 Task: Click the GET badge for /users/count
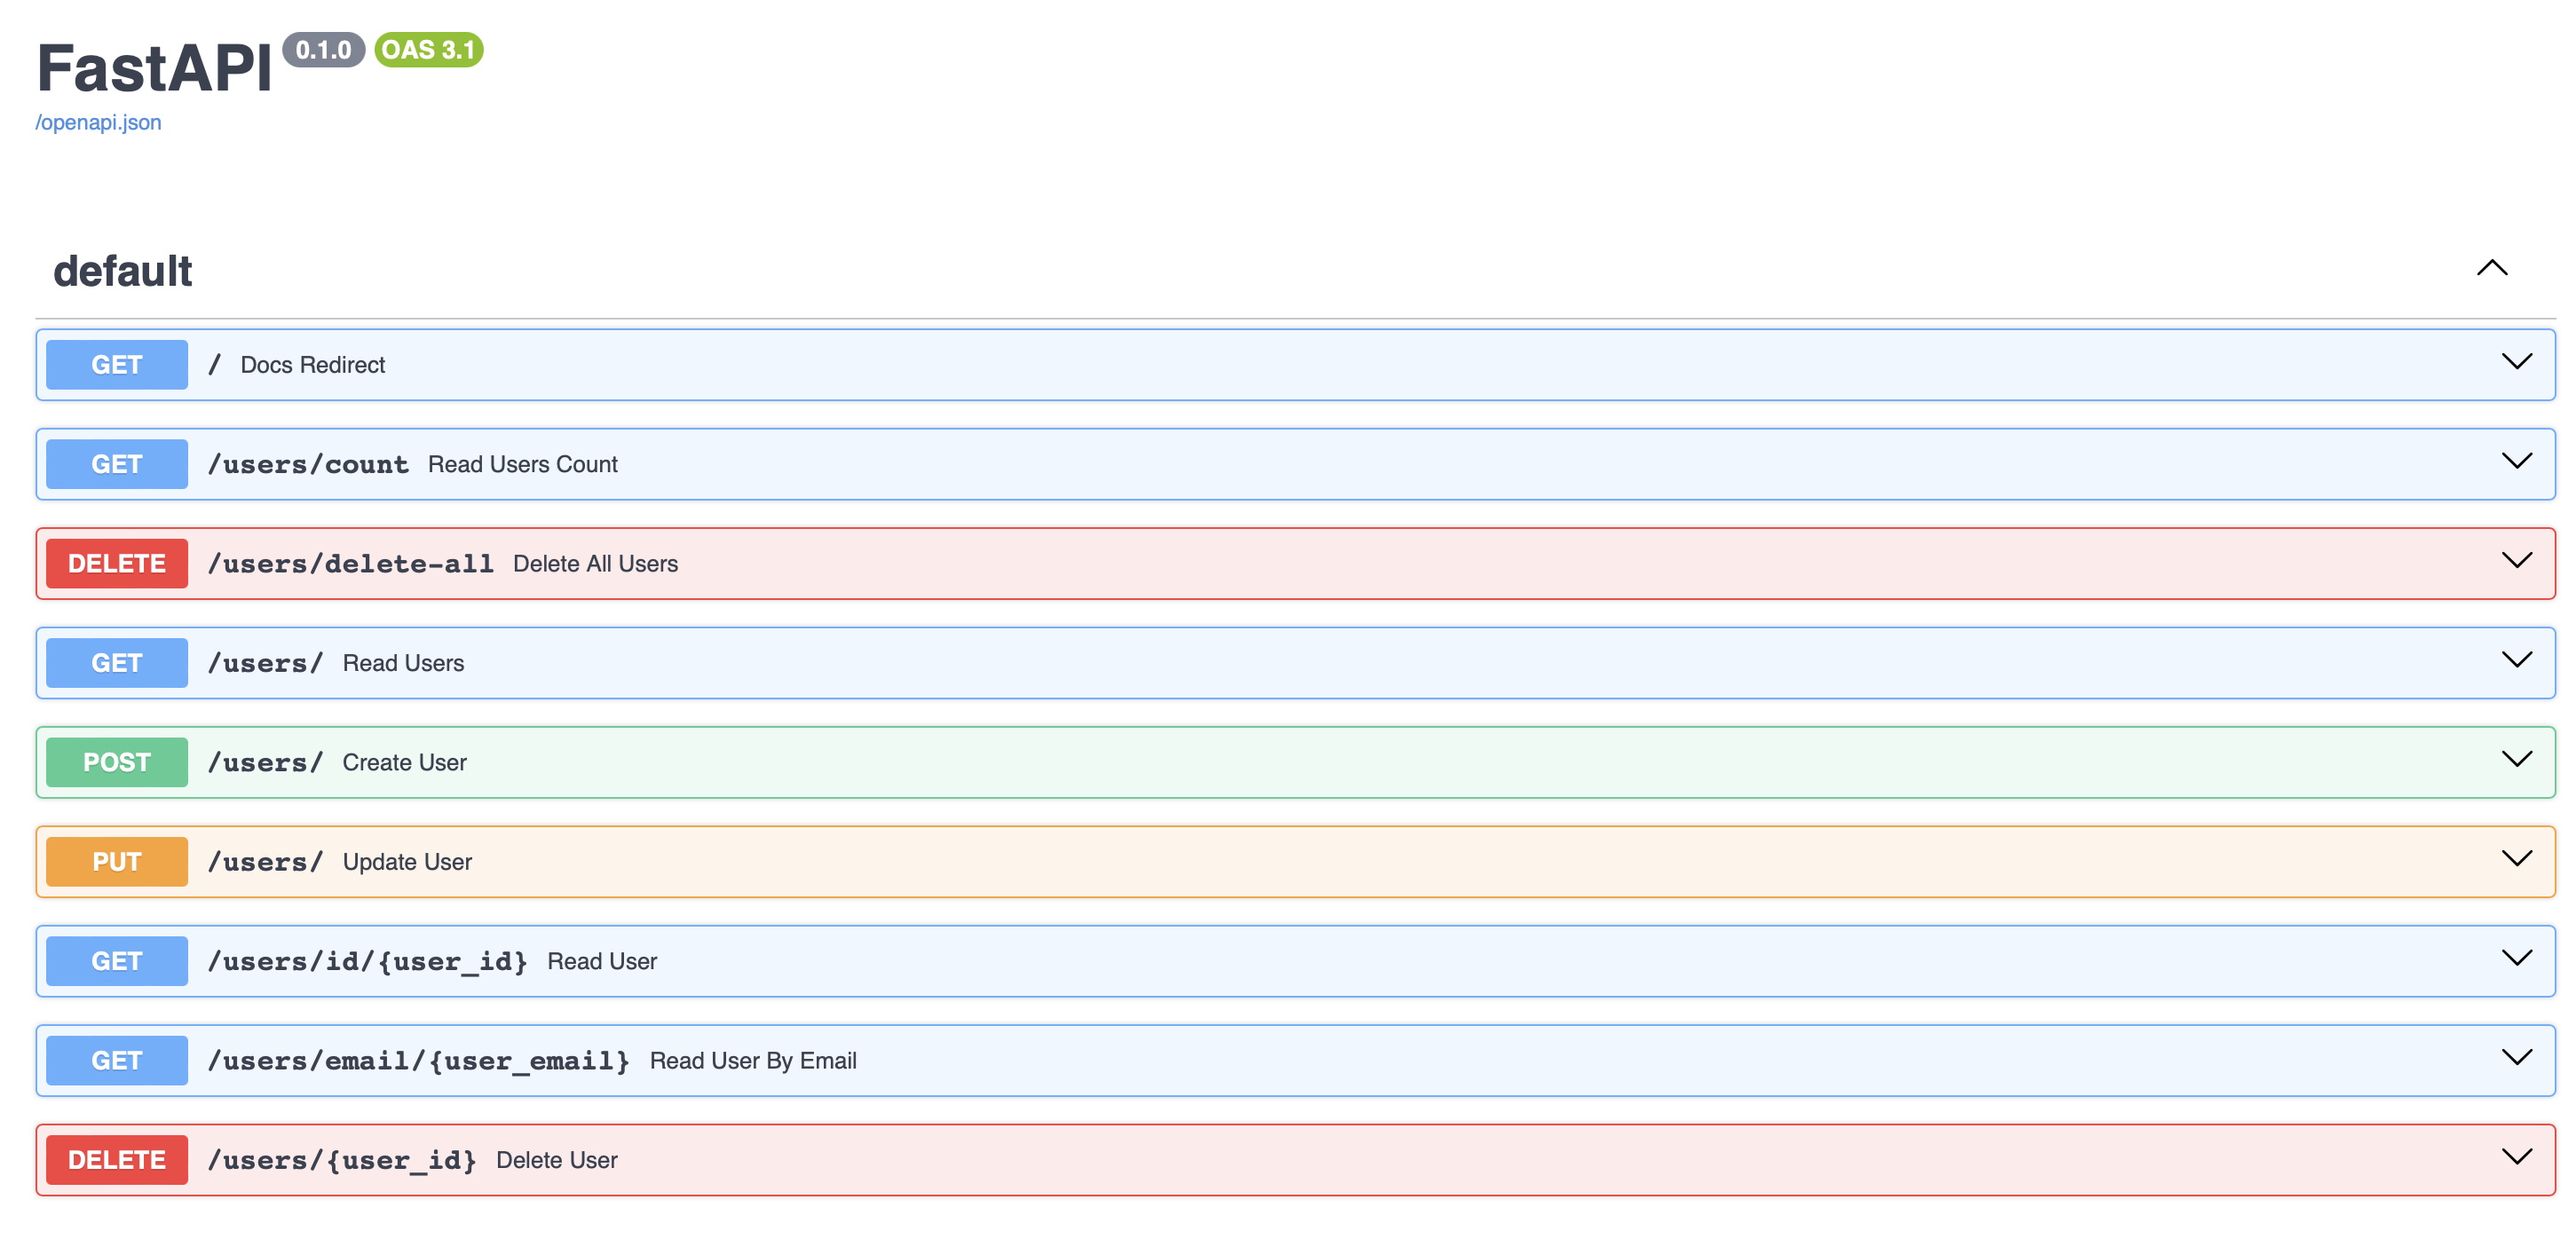pos(117,464)
